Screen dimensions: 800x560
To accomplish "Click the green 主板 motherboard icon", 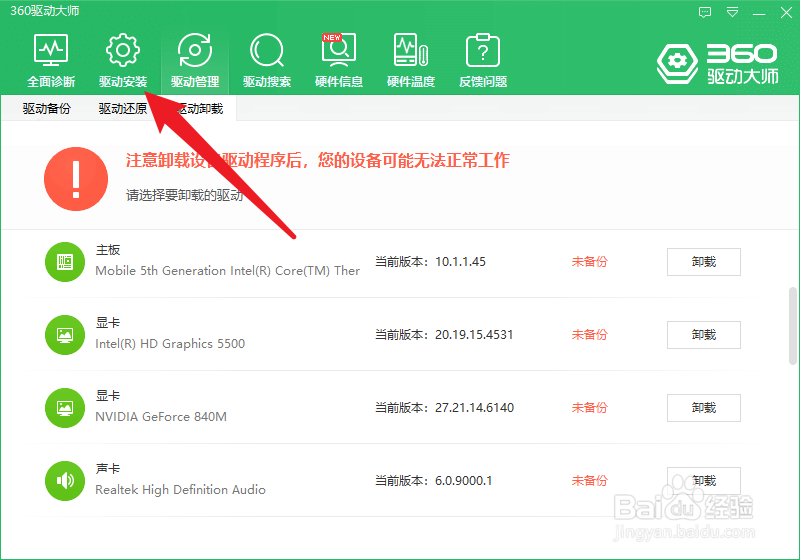I will [65, 262].
